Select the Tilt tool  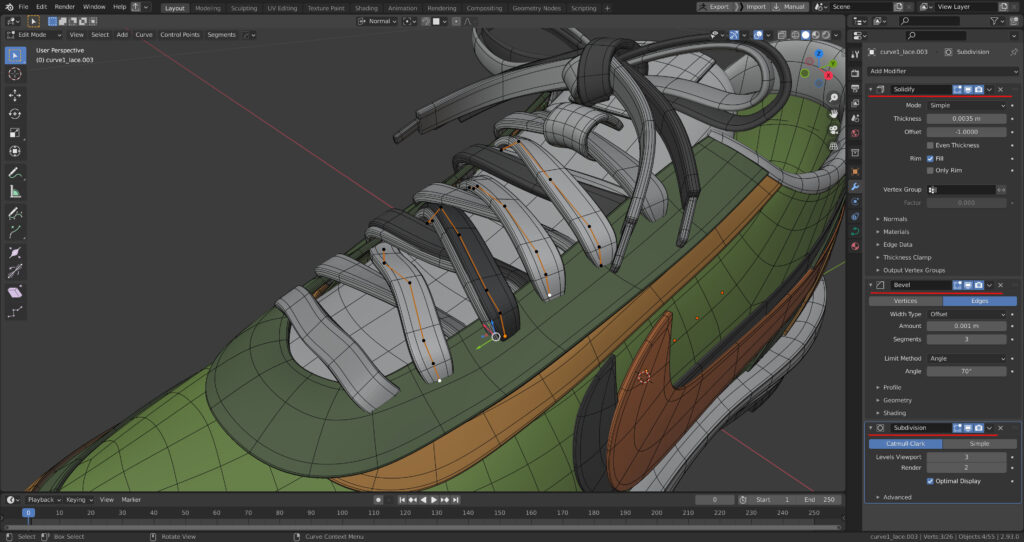[15, 272]
